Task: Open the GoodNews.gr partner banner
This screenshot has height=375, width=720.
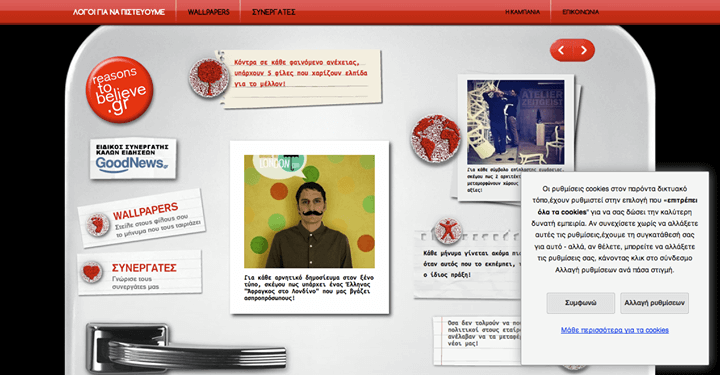Action: point(133,159)
